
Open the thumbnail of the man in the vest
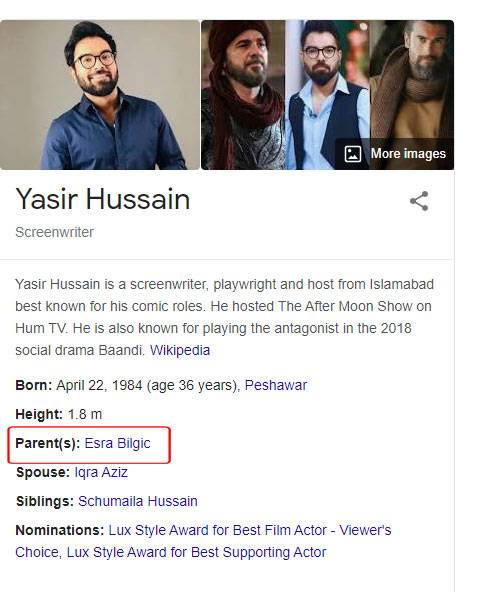coord(327,95)
